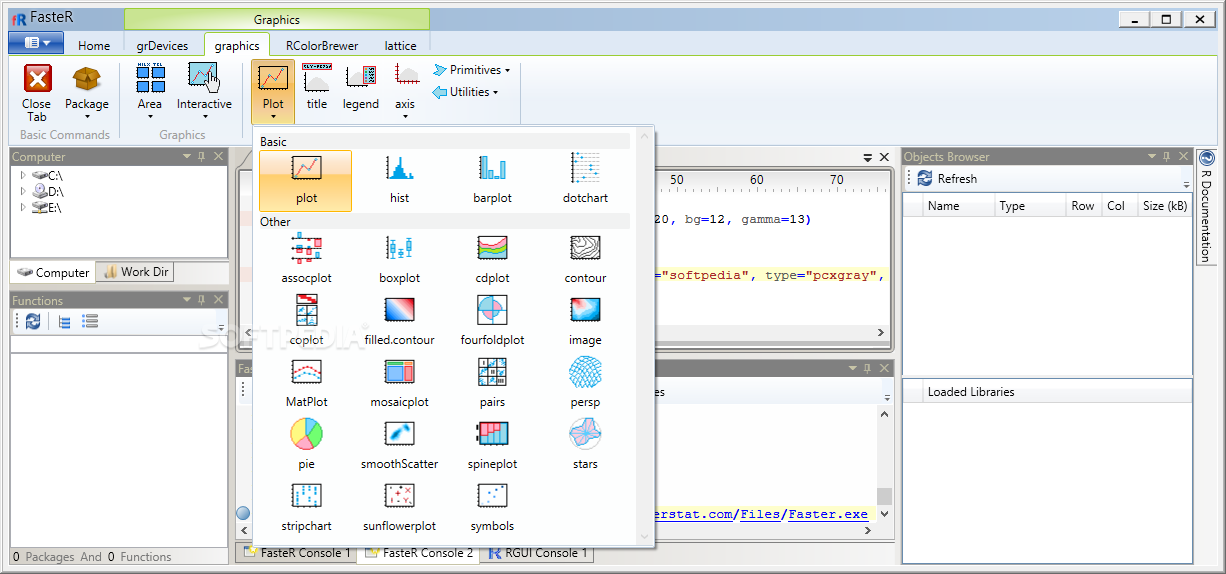This screenshot has height=574, width=1226.
Task: Open the application file menu button
Action: click(36, 43)
